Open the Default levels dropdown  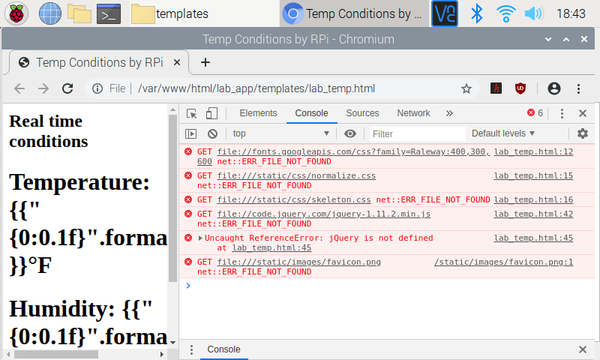pos(503,134)
